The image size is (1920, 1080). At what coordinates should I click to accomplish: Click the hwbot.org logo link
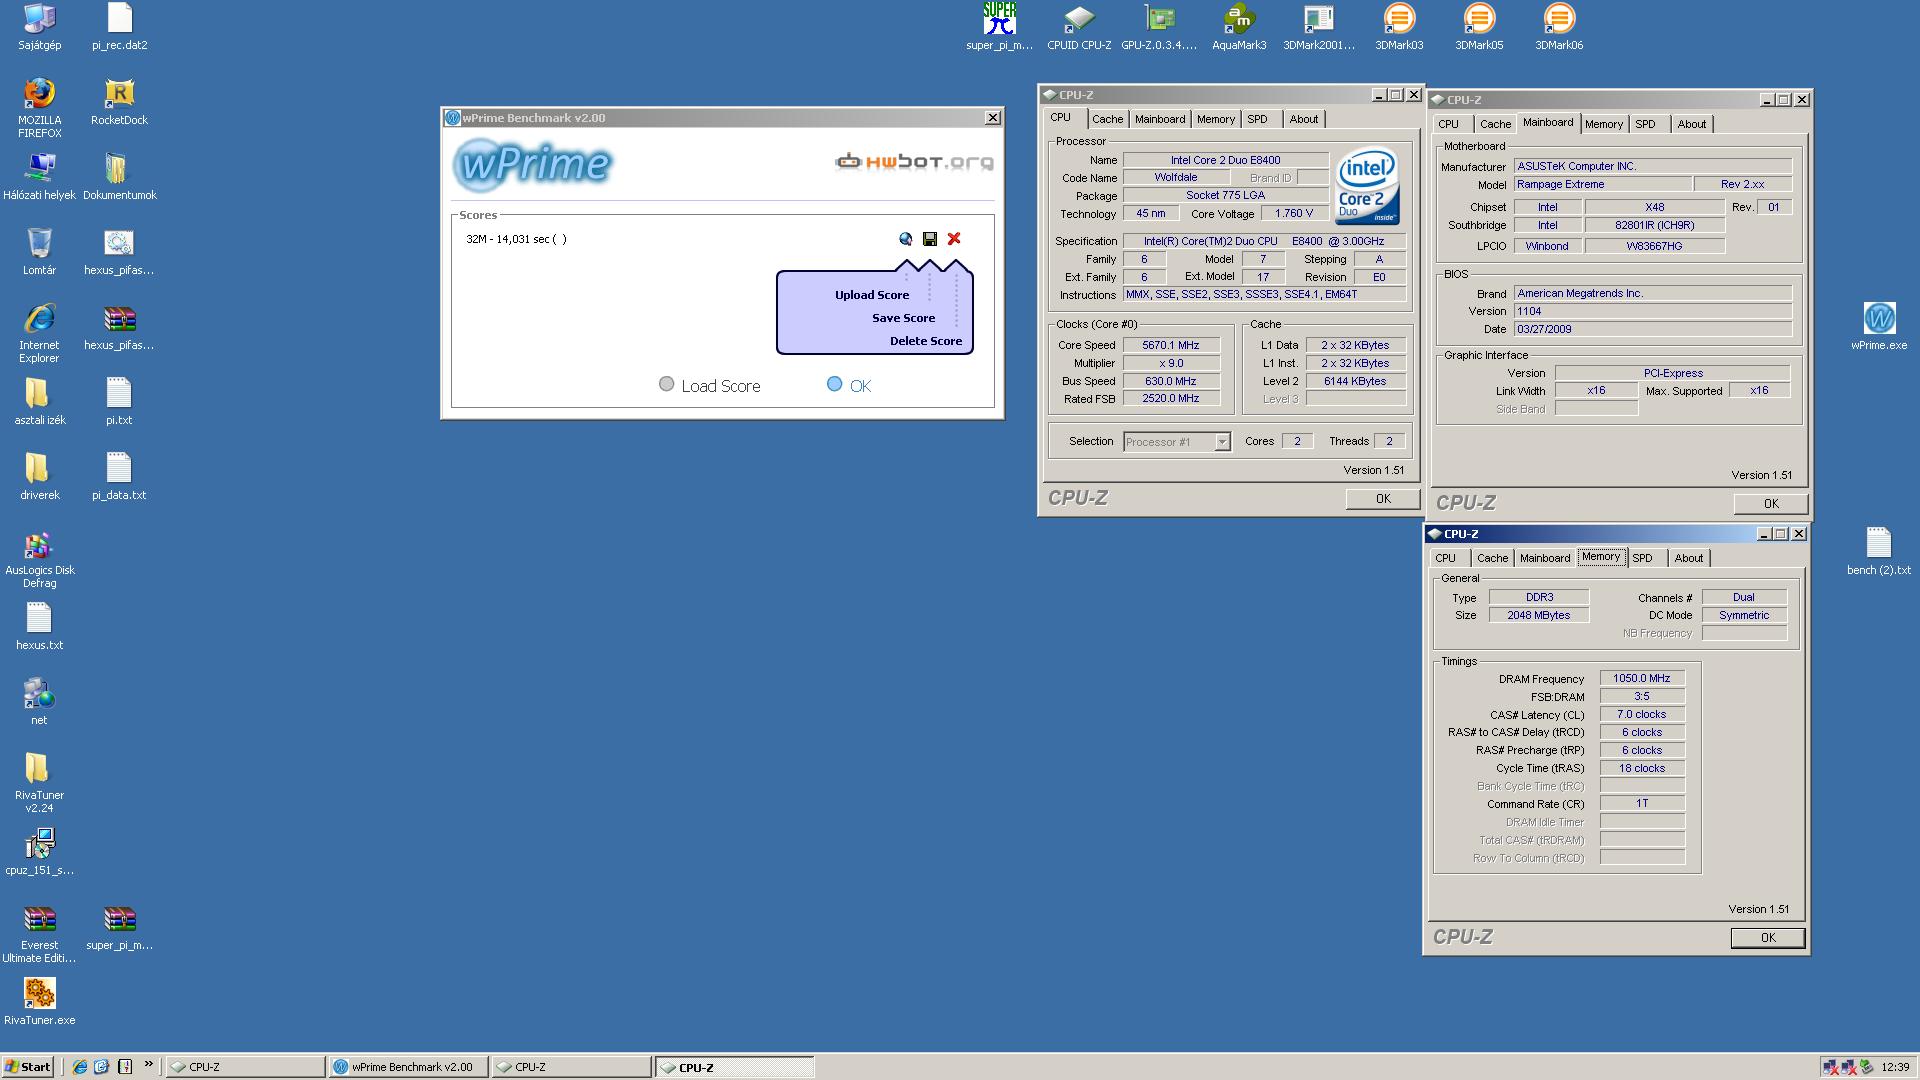pos(914,162)
